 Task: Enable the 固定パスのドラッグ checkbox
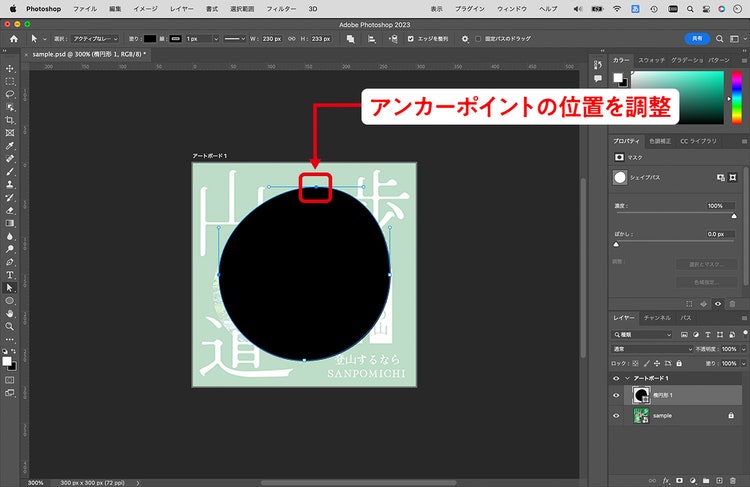point(478,39)
